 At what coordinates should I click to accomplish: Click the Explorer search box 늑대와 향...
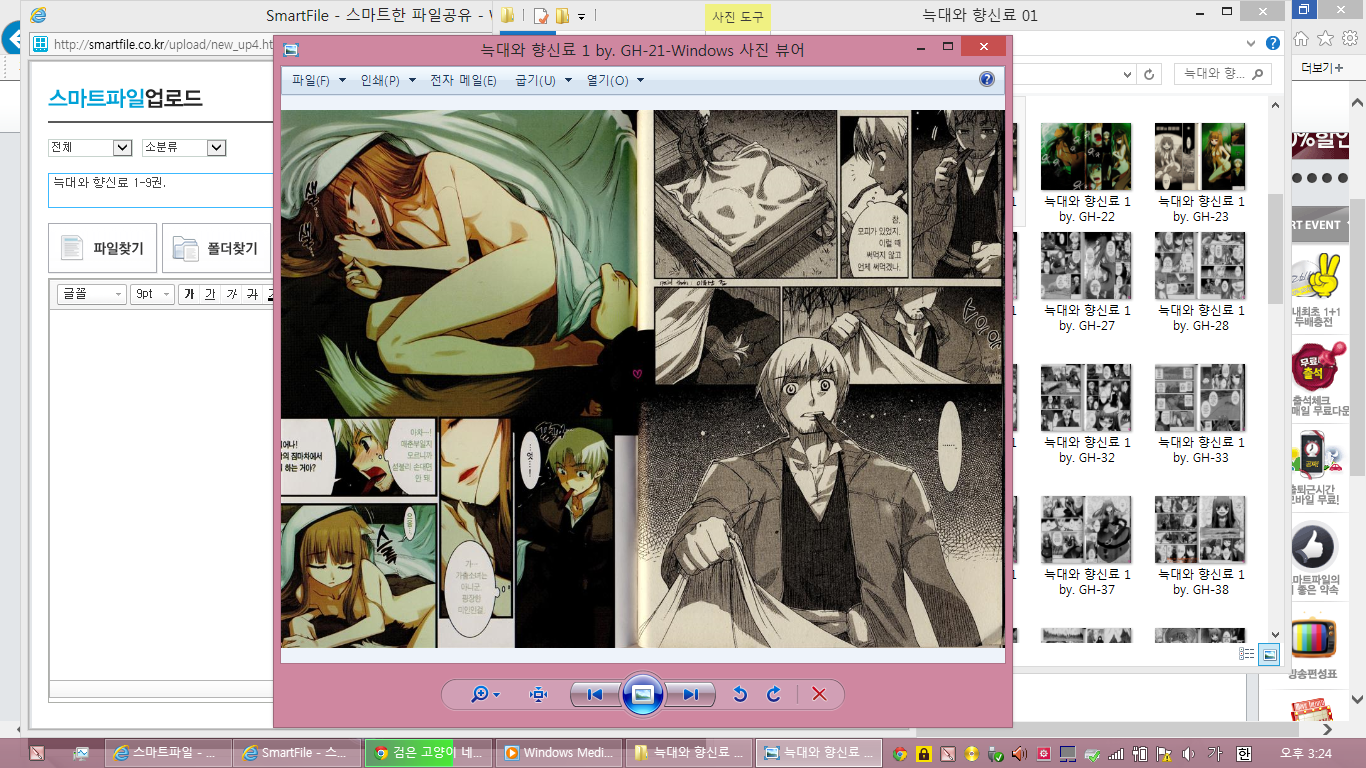point(1222,74)
